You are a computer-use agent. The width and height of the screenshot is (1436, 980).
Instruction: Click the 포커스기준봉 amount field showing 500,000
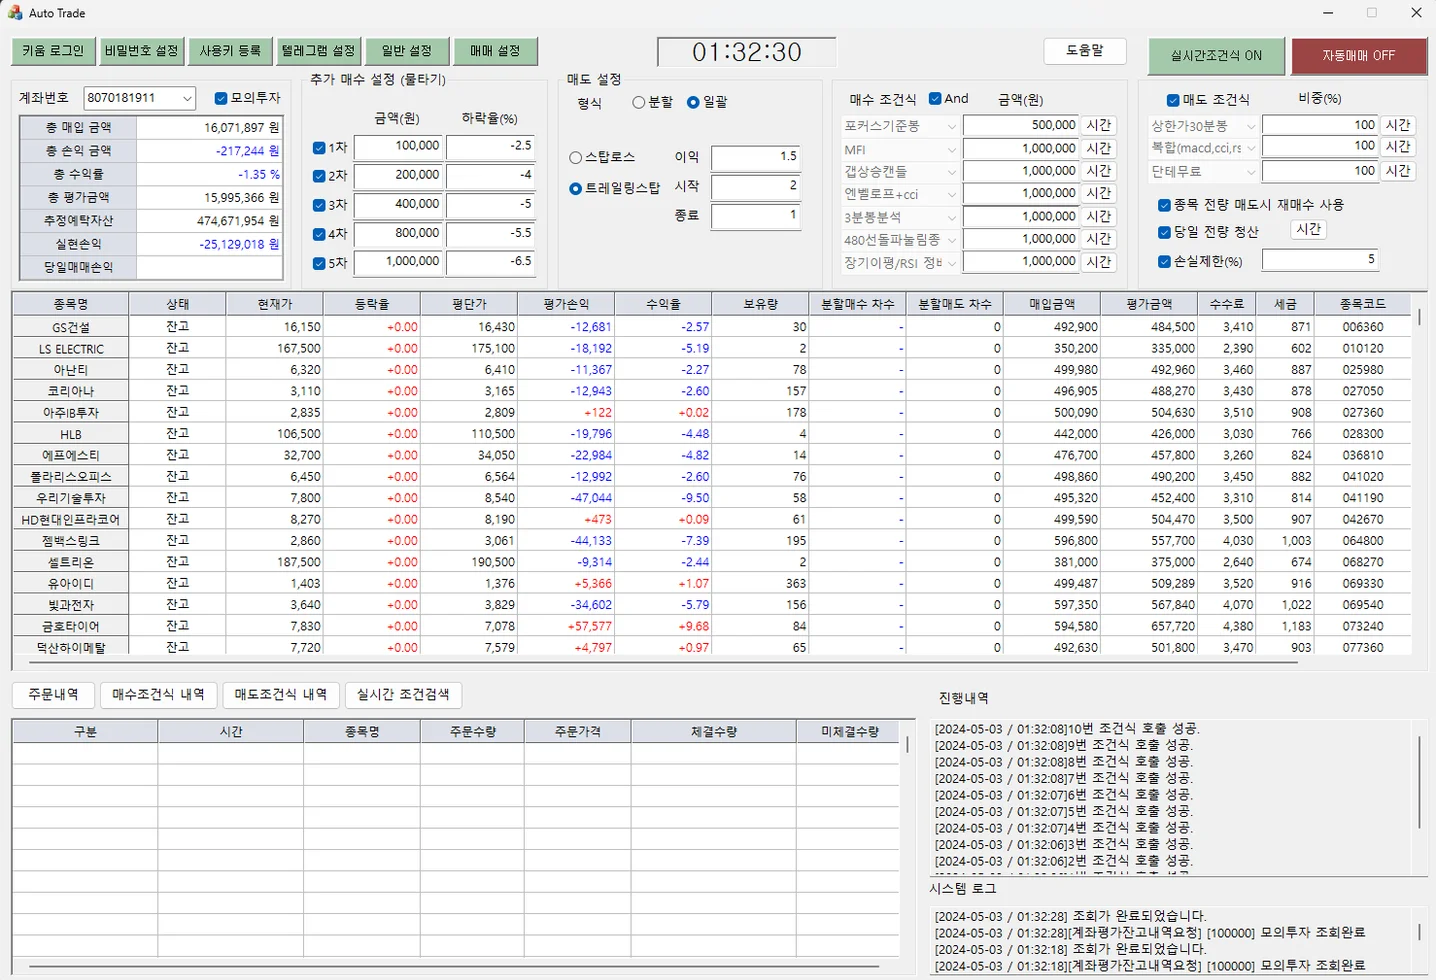point(1020,126)
